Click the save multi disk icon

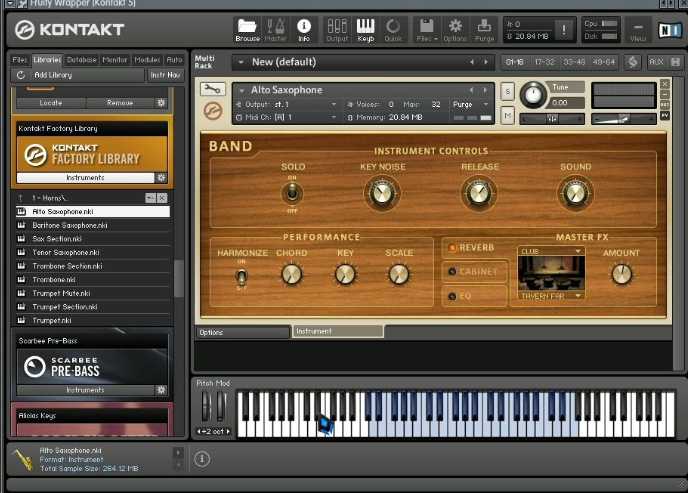tap(675, 62)
